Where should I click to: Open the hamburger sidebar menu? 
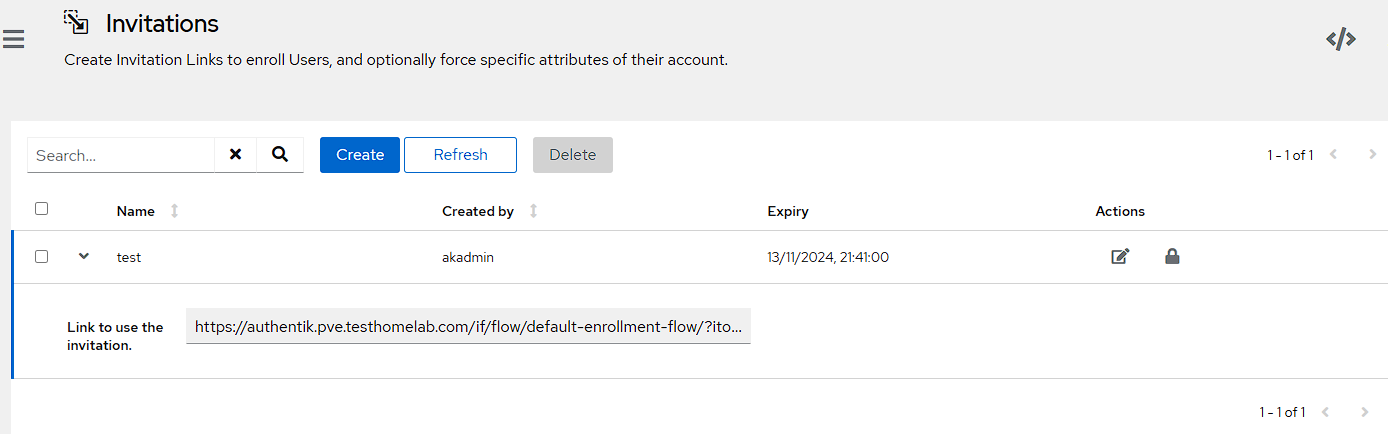coord(14,40)
